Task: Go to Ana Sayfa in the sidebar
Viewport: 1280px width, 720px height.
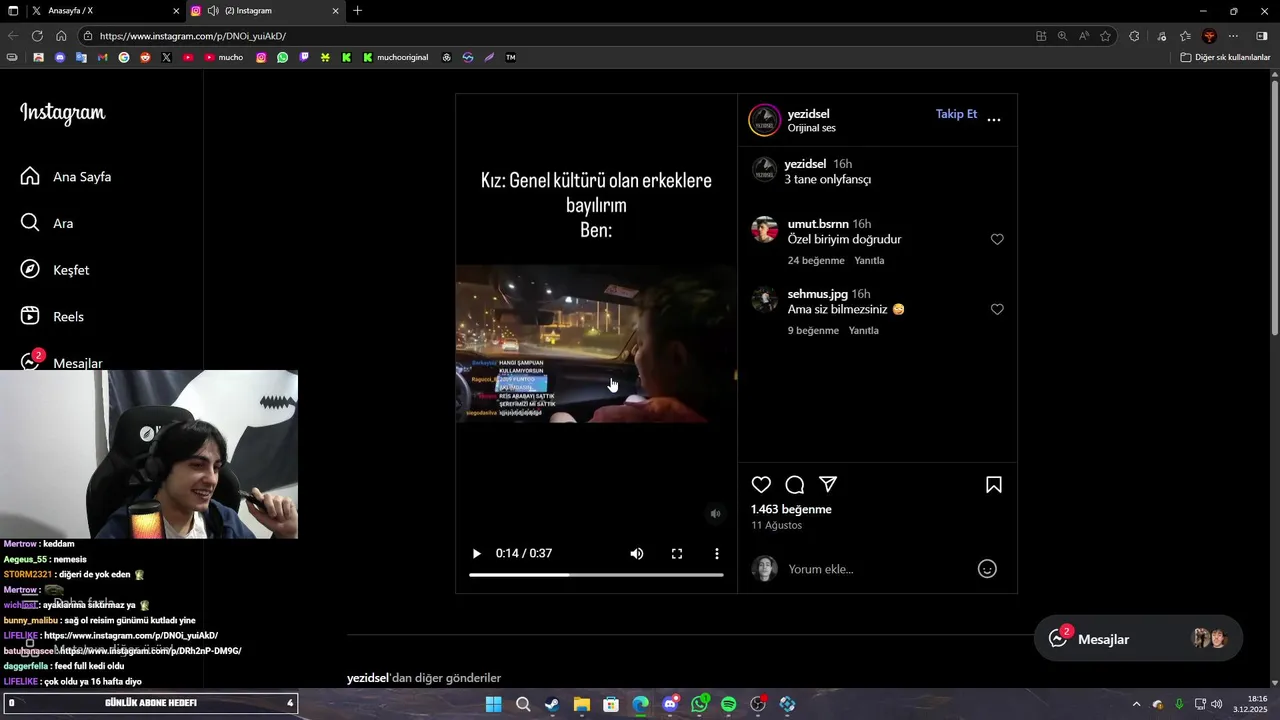Action: tap(66, 177)
